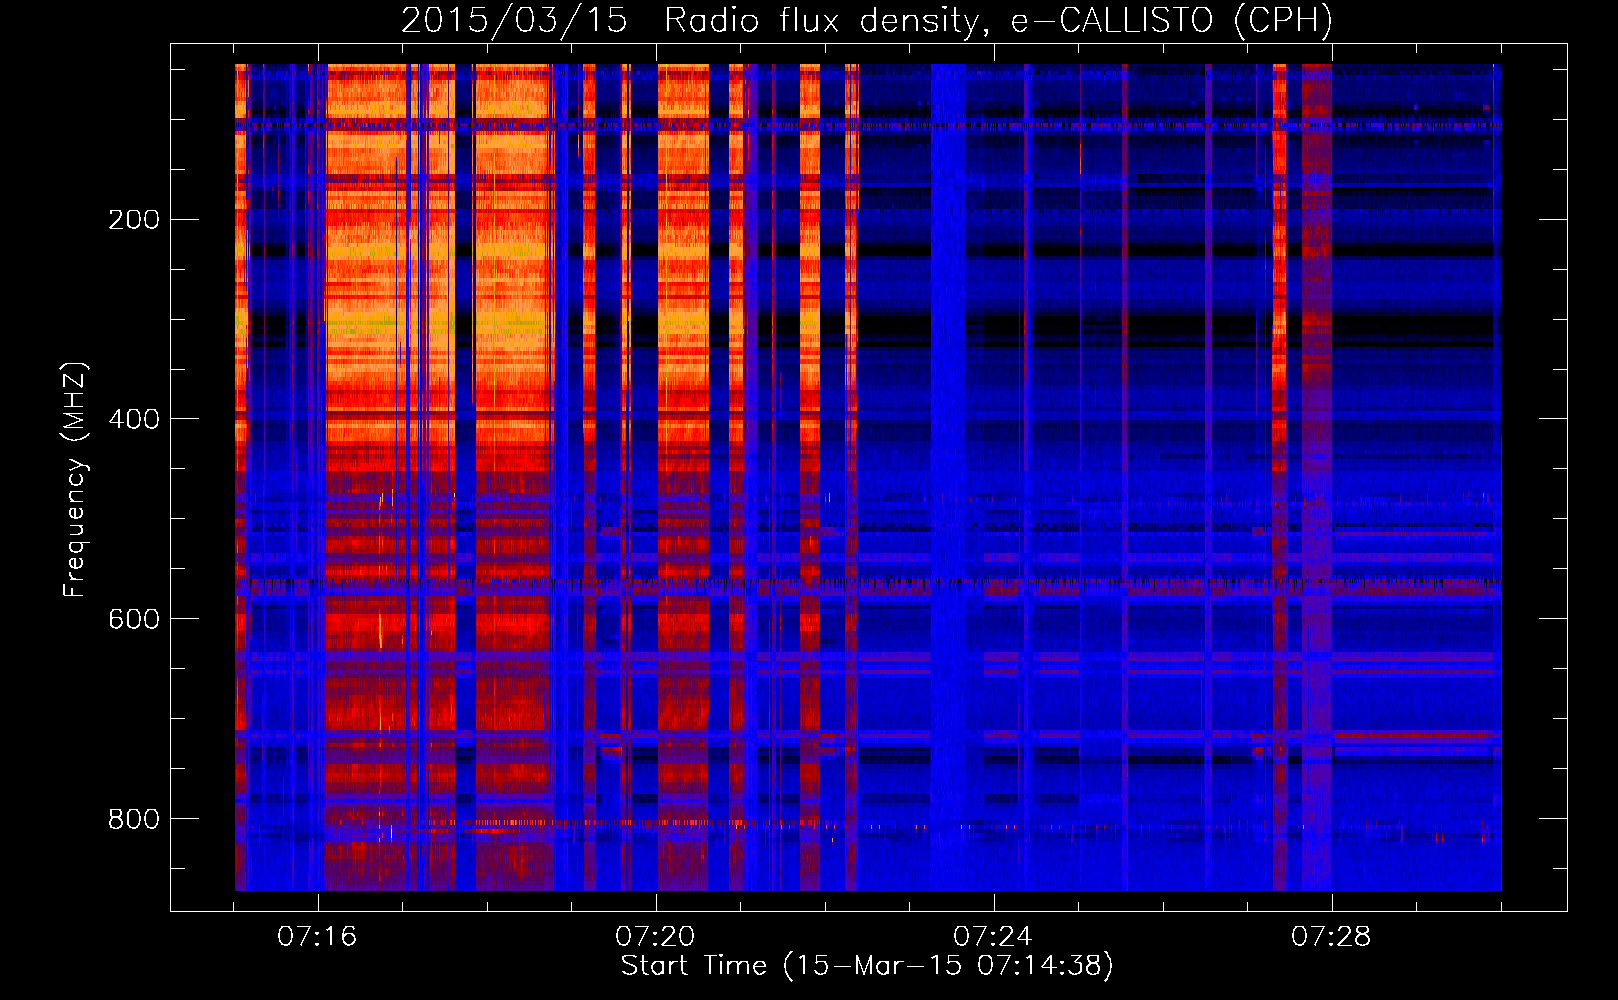This screenshot has height=1000, width=1618.
Task: Click the 600 frequency tick label
Action: coord(134,619)
